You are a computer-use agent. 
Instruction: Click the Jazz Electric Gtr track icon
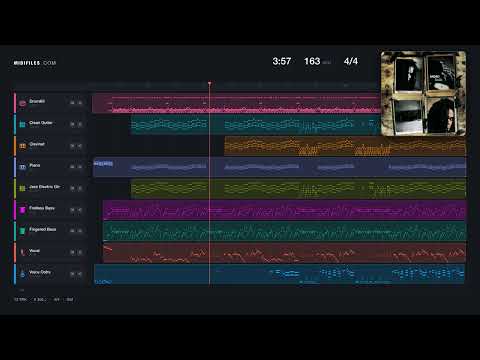(23, 188)
